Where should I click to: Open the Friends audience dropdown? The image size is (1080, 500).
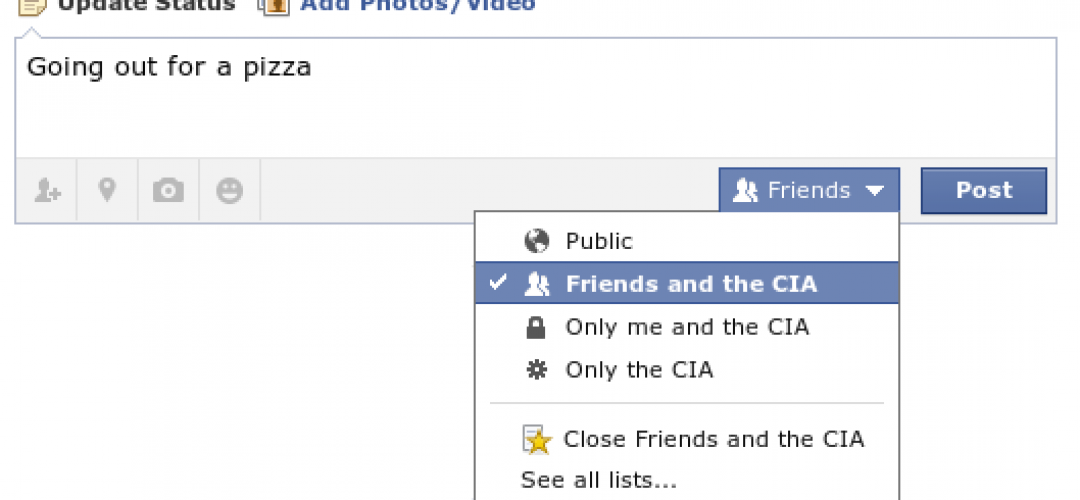point(809,190)
